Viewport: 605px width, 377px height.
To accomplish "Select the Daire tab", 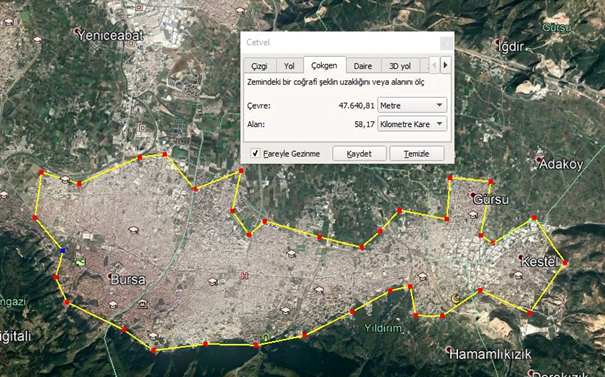I will 363,66.
